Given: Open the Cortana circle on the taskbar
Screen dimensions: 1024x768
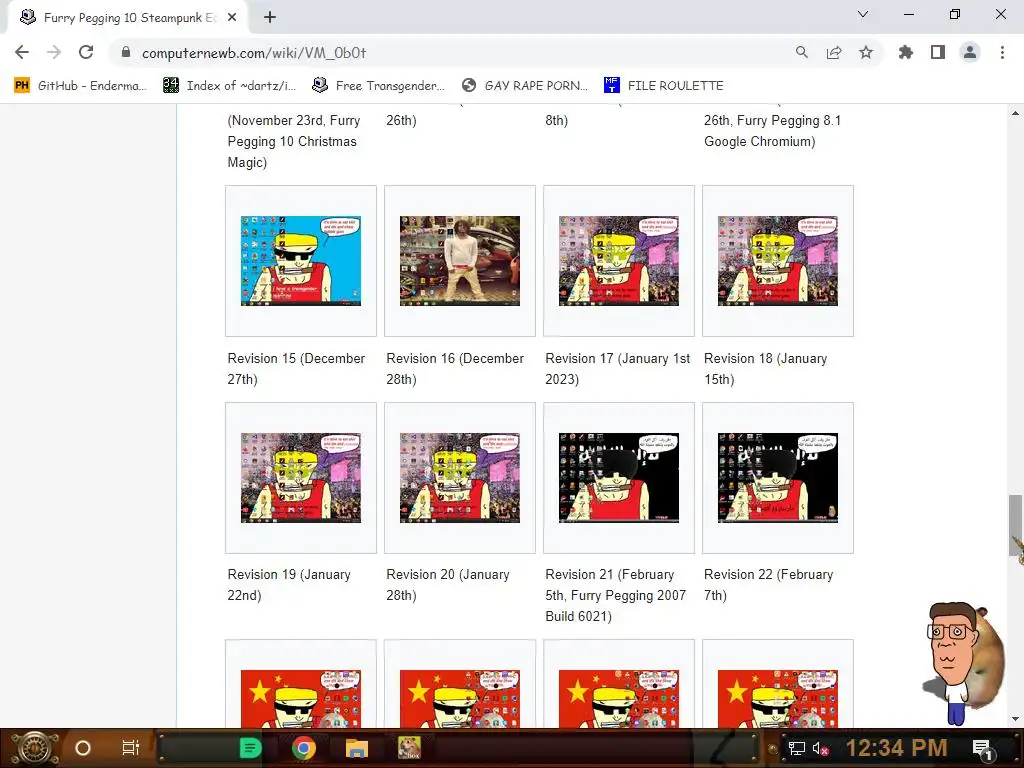Looking at the screenshot, I should pyautogui.click(x=83, y=748).
